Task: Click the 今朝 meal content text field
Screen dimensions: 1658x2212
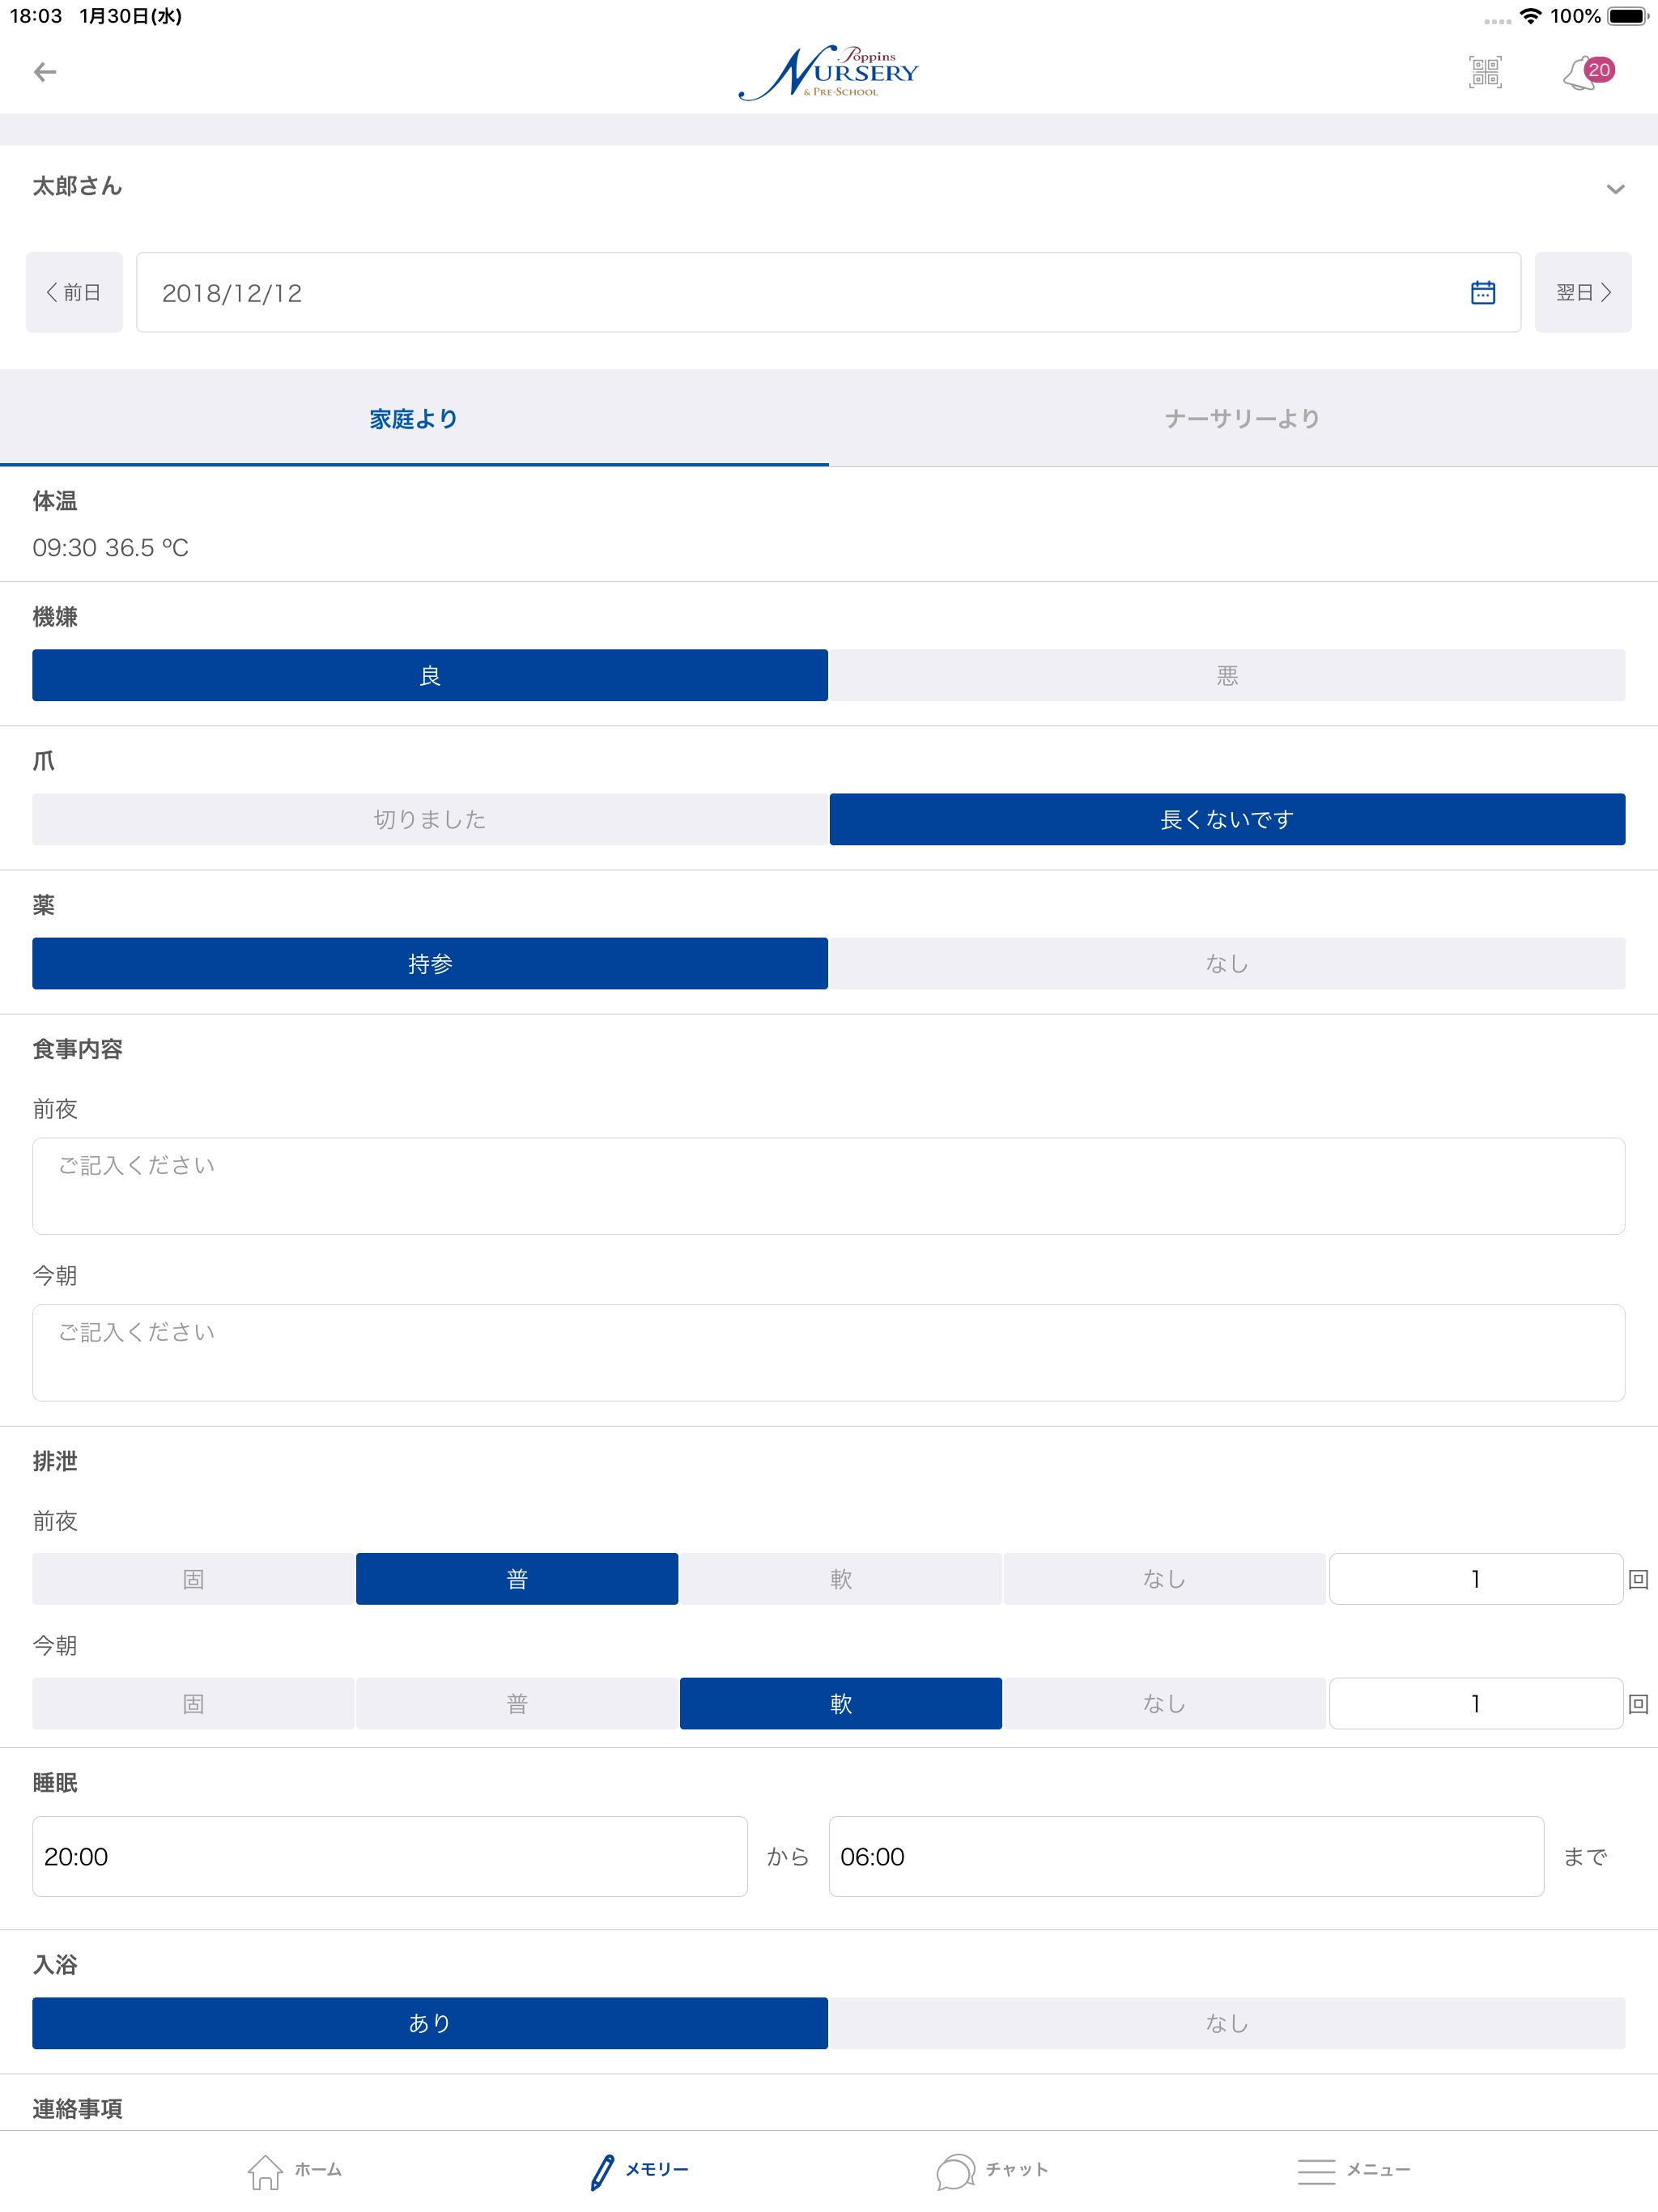Action: 828,1352
